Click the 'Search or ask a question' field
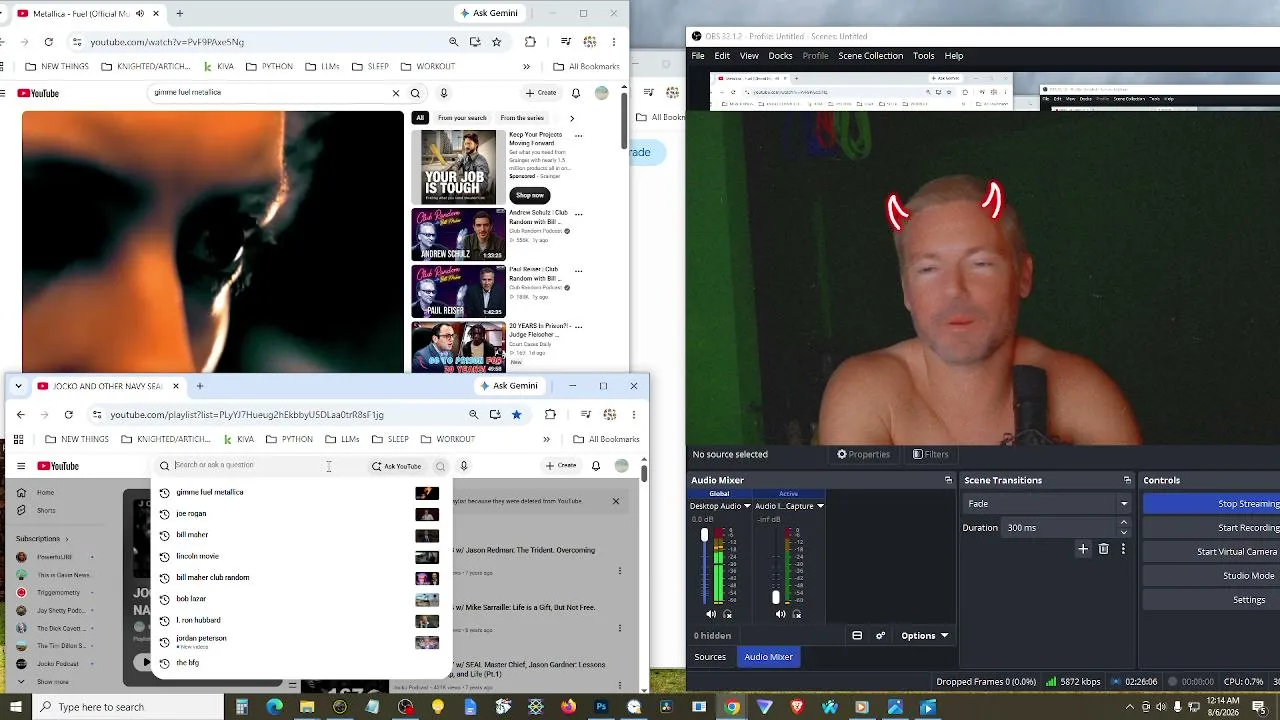The image size is (1280, 720). click(x=260, y=465)
